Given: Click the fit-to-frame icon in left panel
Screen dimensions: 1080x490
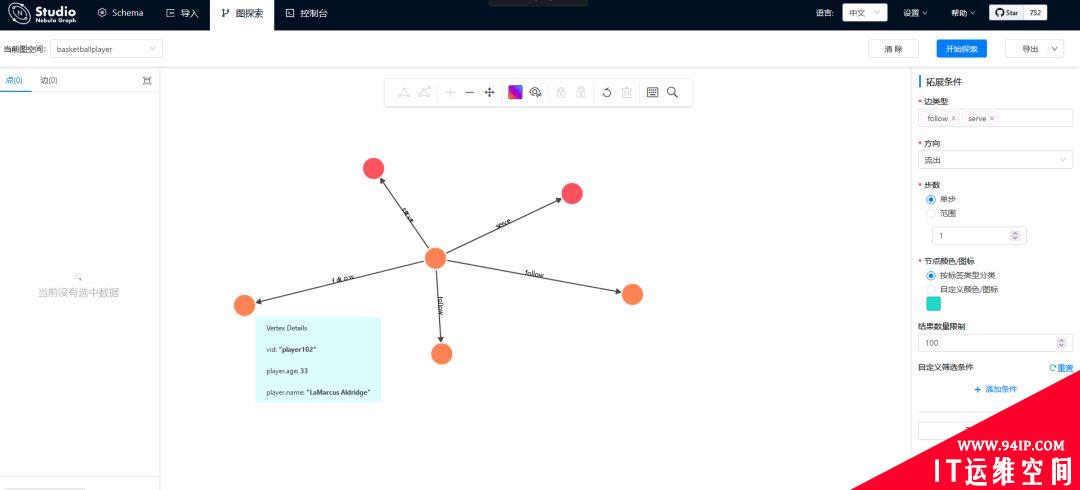Looking at the screenshot, I should point(147,81).
